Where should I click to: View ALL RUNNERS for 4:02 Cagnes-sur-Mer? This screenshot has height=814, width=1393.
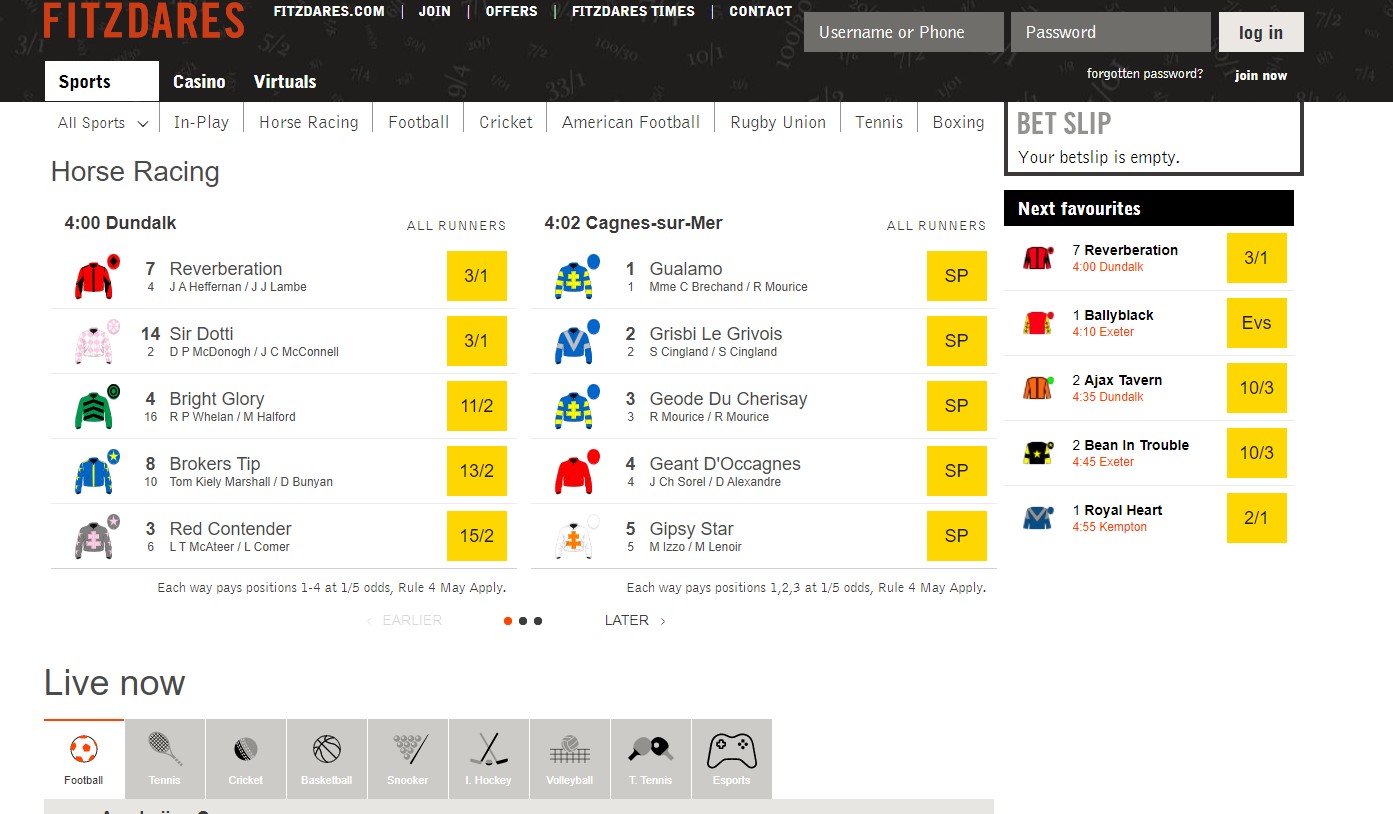(936, 225)
